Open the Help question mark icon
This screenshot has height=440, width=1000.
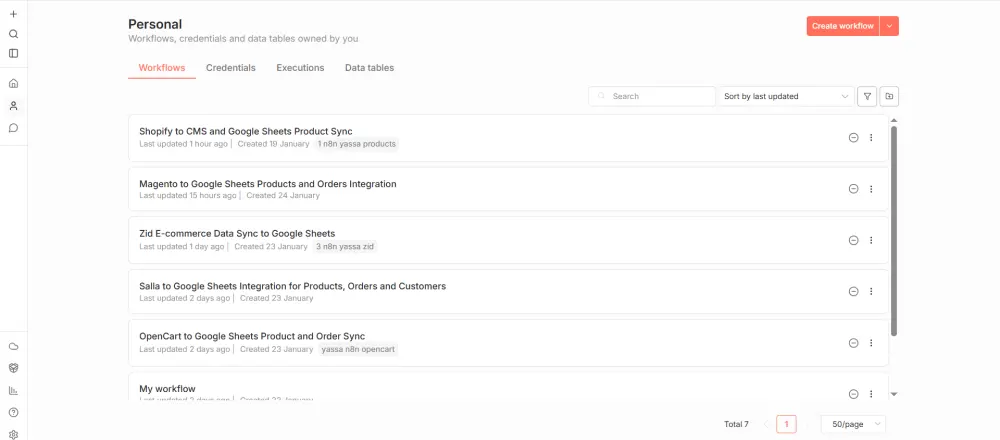[13, 412]
